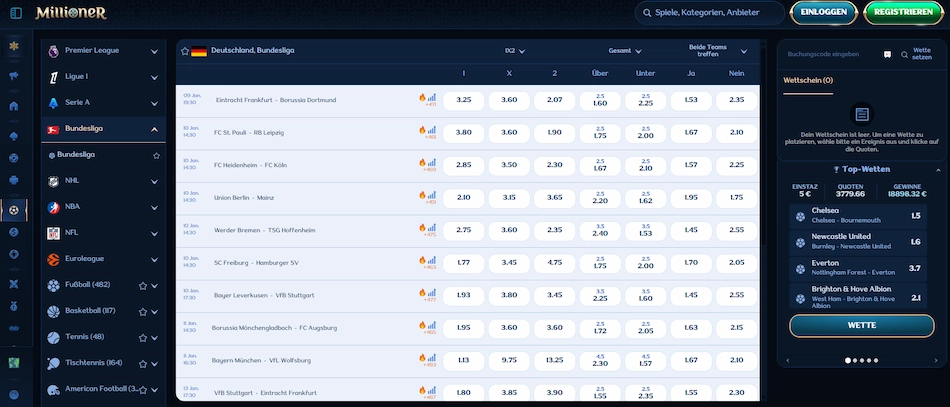Click the gold star icon atop the left rail
Viewport: 950px width, 407px height.
(x=14, y=46)
